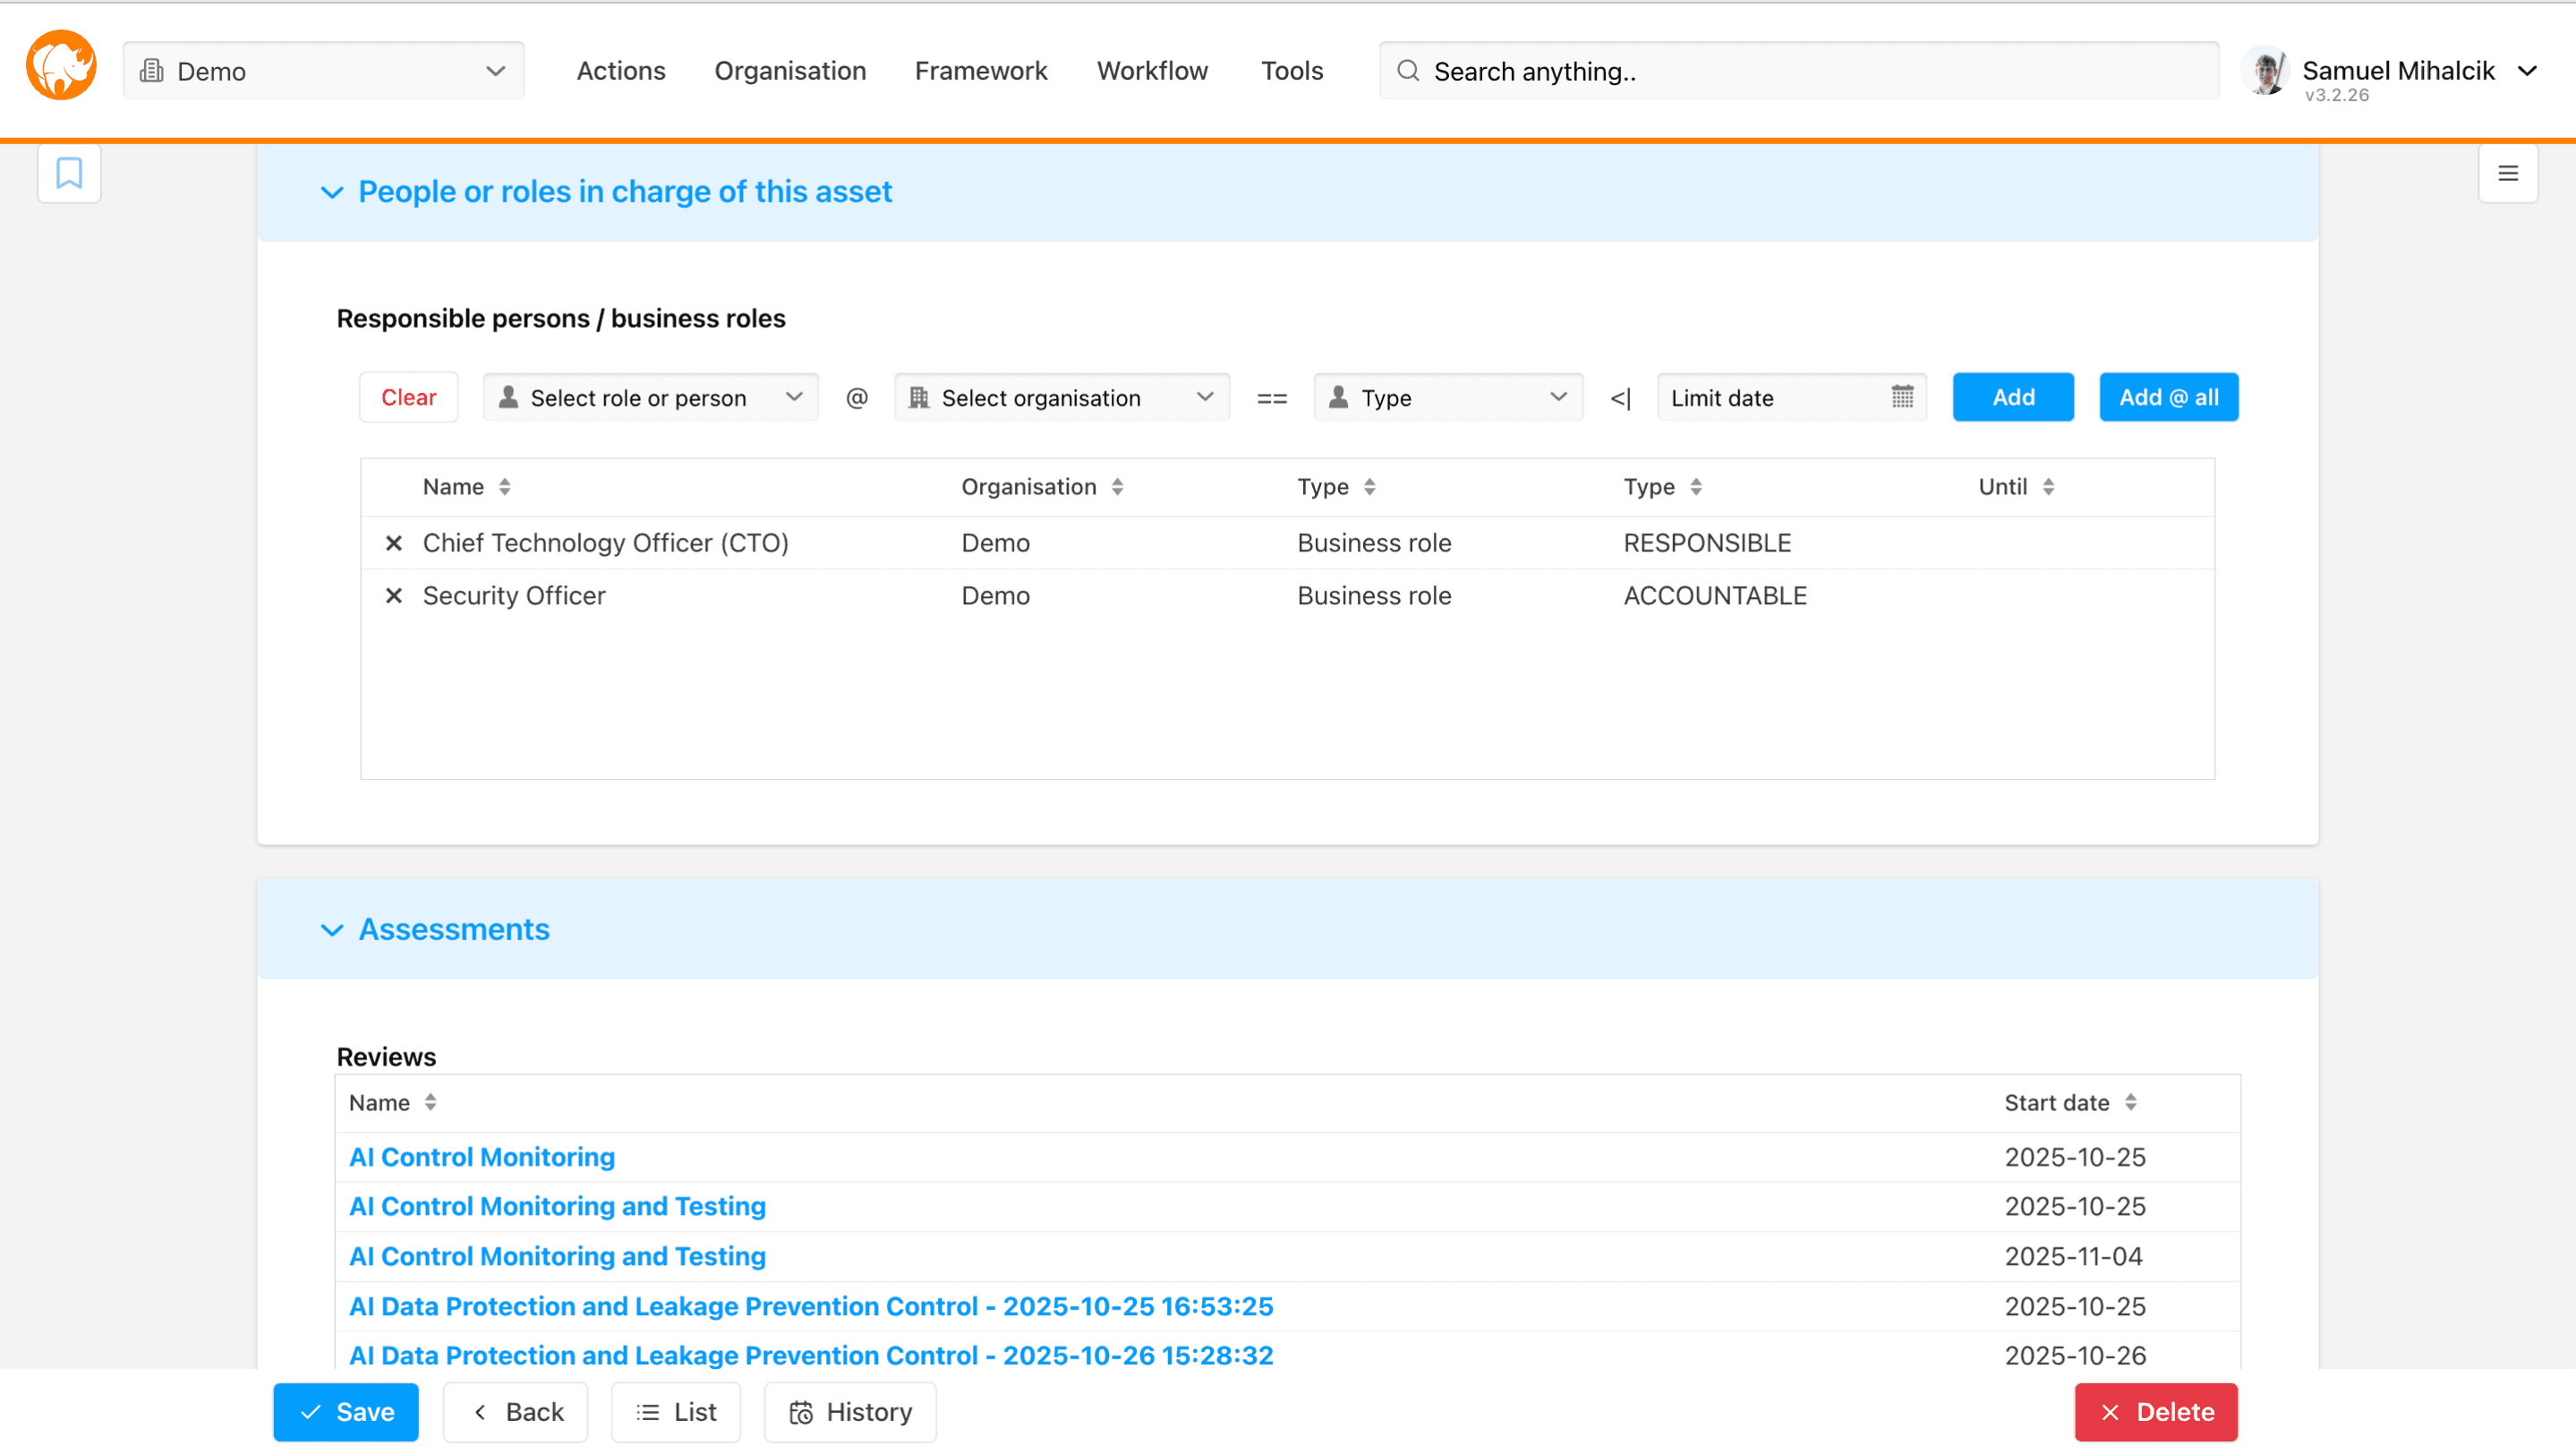The image size is (2576, 1454).
Task: Click the rhino logo icon
Action: [x=61, y=66]
